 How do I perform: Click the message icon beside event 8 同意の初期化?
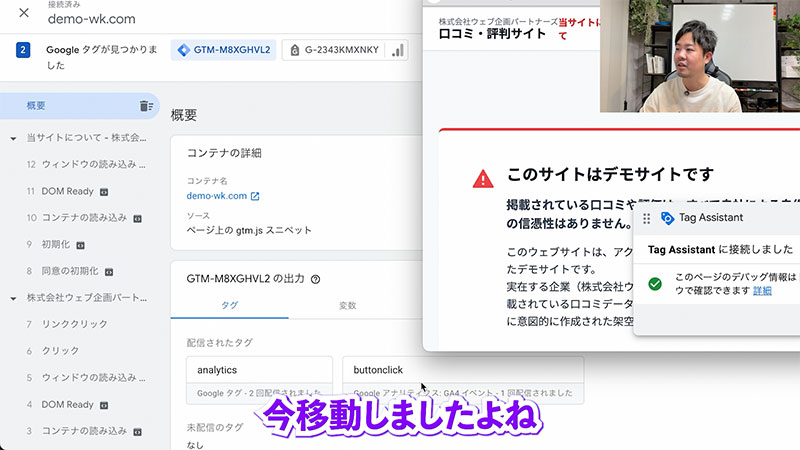[x=109, y=272]
